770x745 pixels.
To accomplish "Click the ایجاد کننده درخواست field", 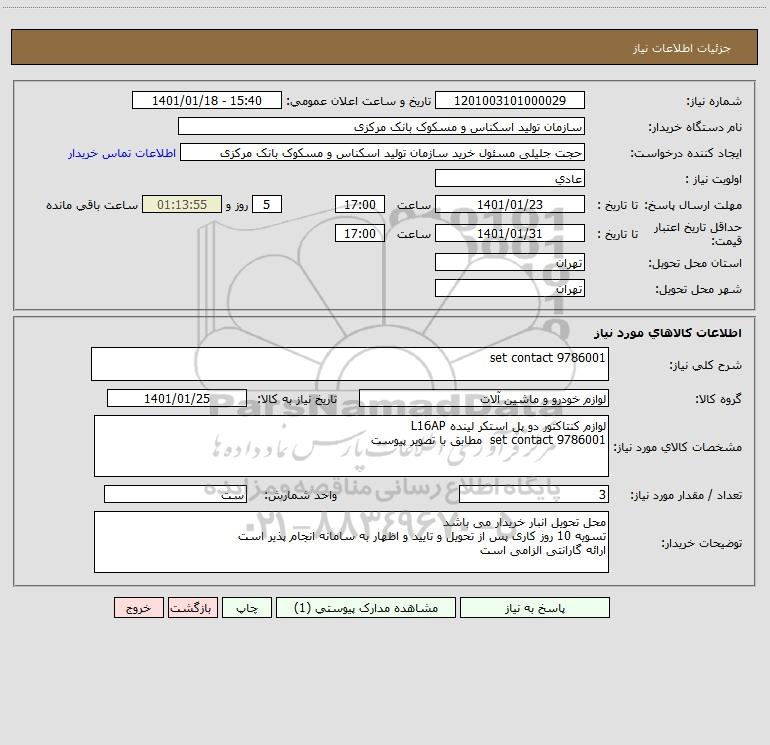I will pyautogui.click(x=382, y=152).
